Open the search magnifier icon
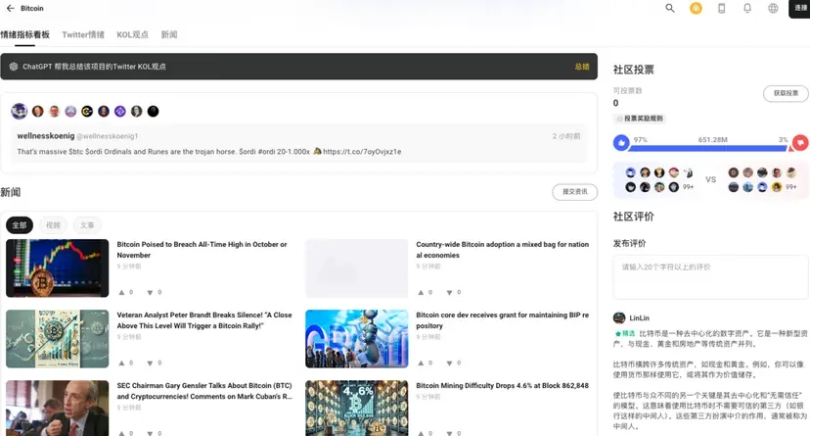Image resolution: width=817 pixels, height=442 pixels. pyautogui.click(x=670, y=8)
